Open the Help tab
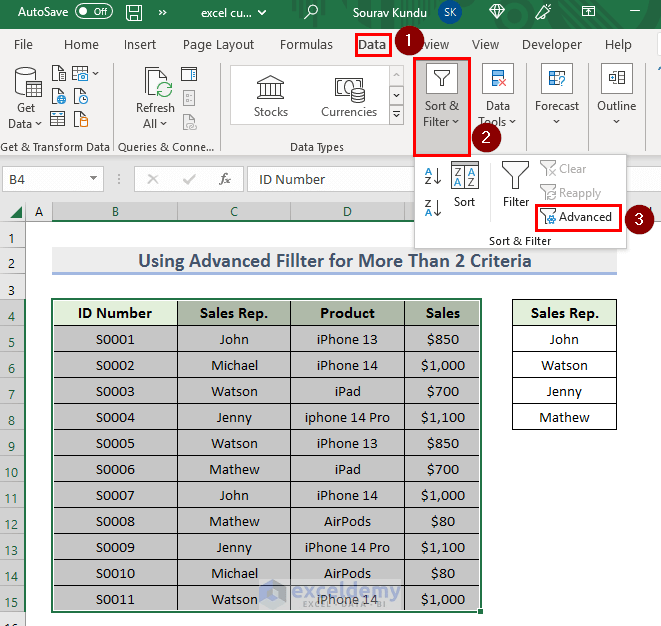 (x=618, y=45)
